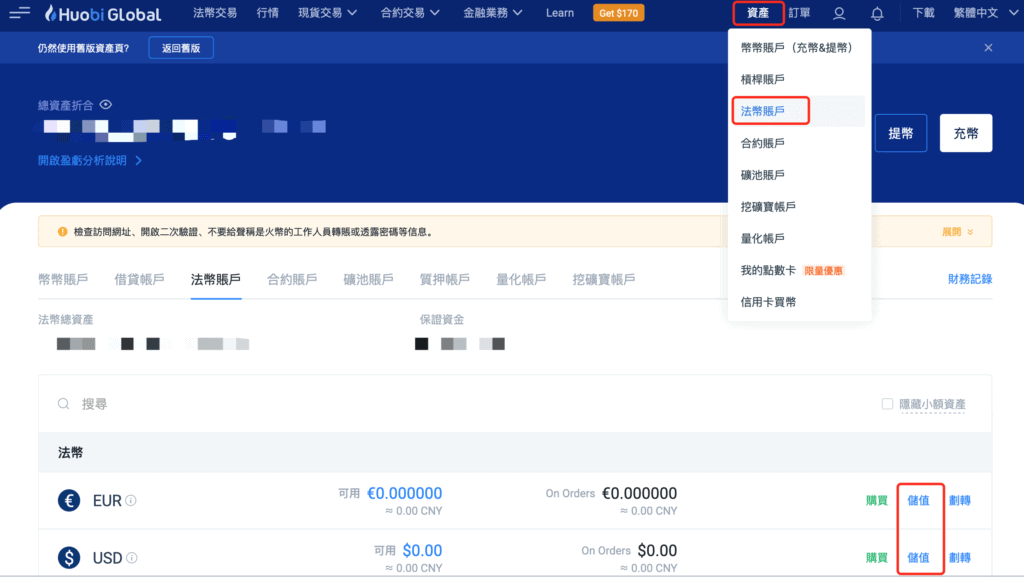The image size is (1024, 577).
Task: Enable the 隱藏小額資產 checkbox
Action: point(887,404)
